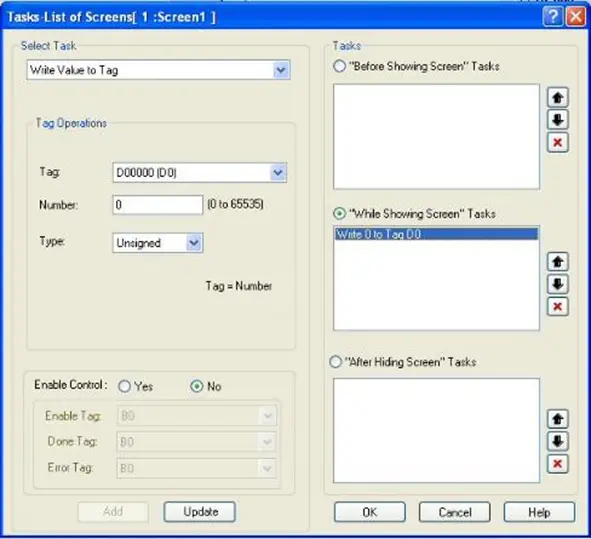Open the Tag dropdown showing D00000 (D0)
Screen dimensions: 591x539
278,173
